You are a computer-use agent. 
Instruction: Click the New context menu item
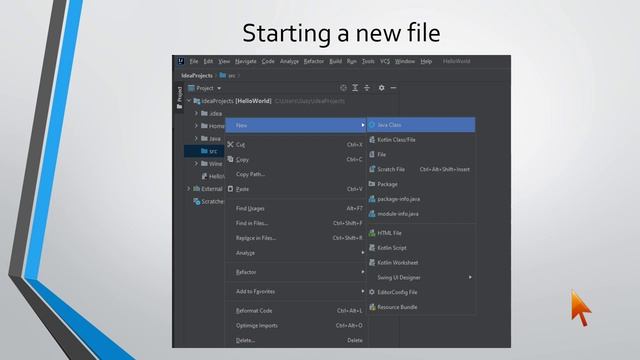(296, 125)
